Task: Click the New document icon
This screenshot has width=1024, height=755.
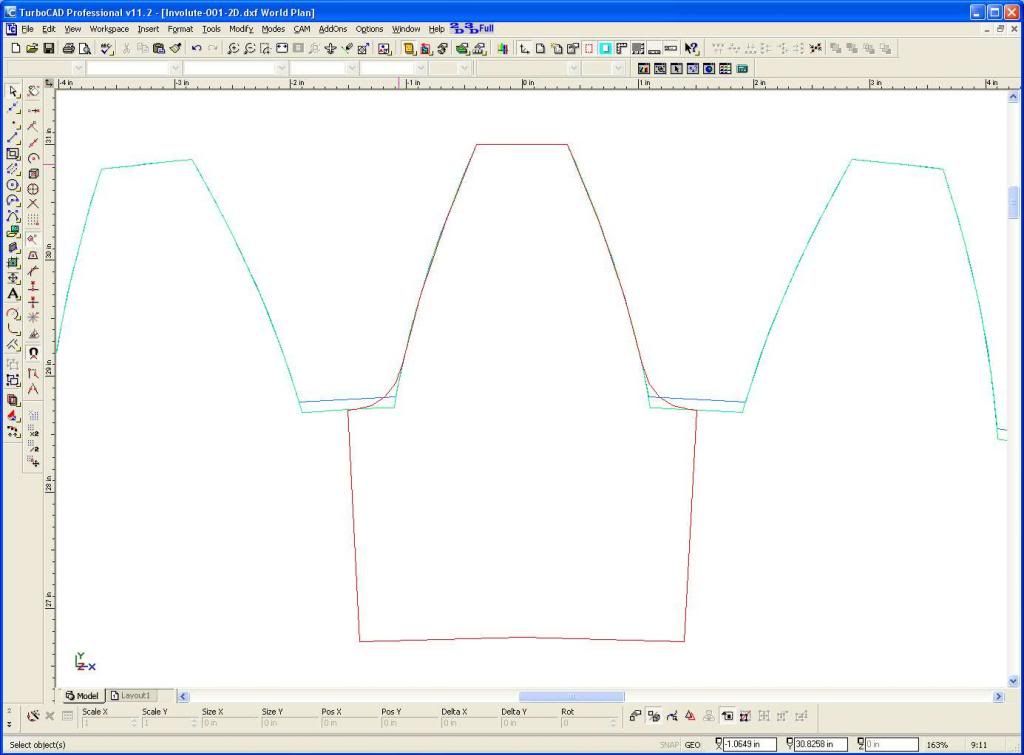Action: (16, 48)
